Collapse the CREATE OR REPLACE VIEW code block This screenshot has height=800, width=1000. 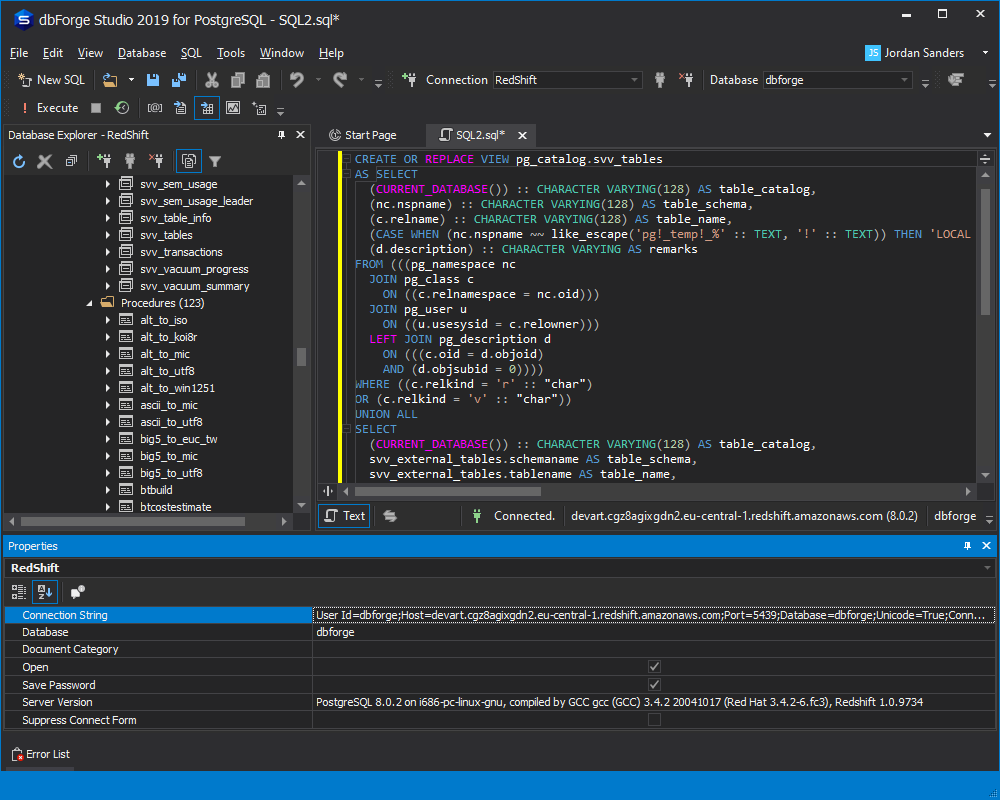pos(347,159)
